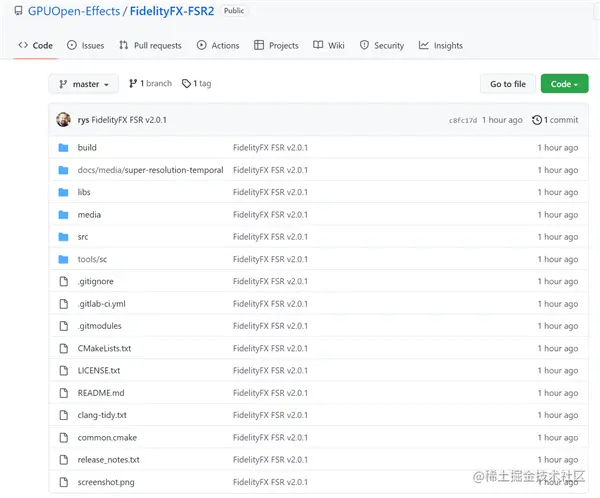Open the FidelityFX-FSR2 repository link
The height and width of the screenshot is (498, 600).
pyautogui.click(x=172, y=11)
